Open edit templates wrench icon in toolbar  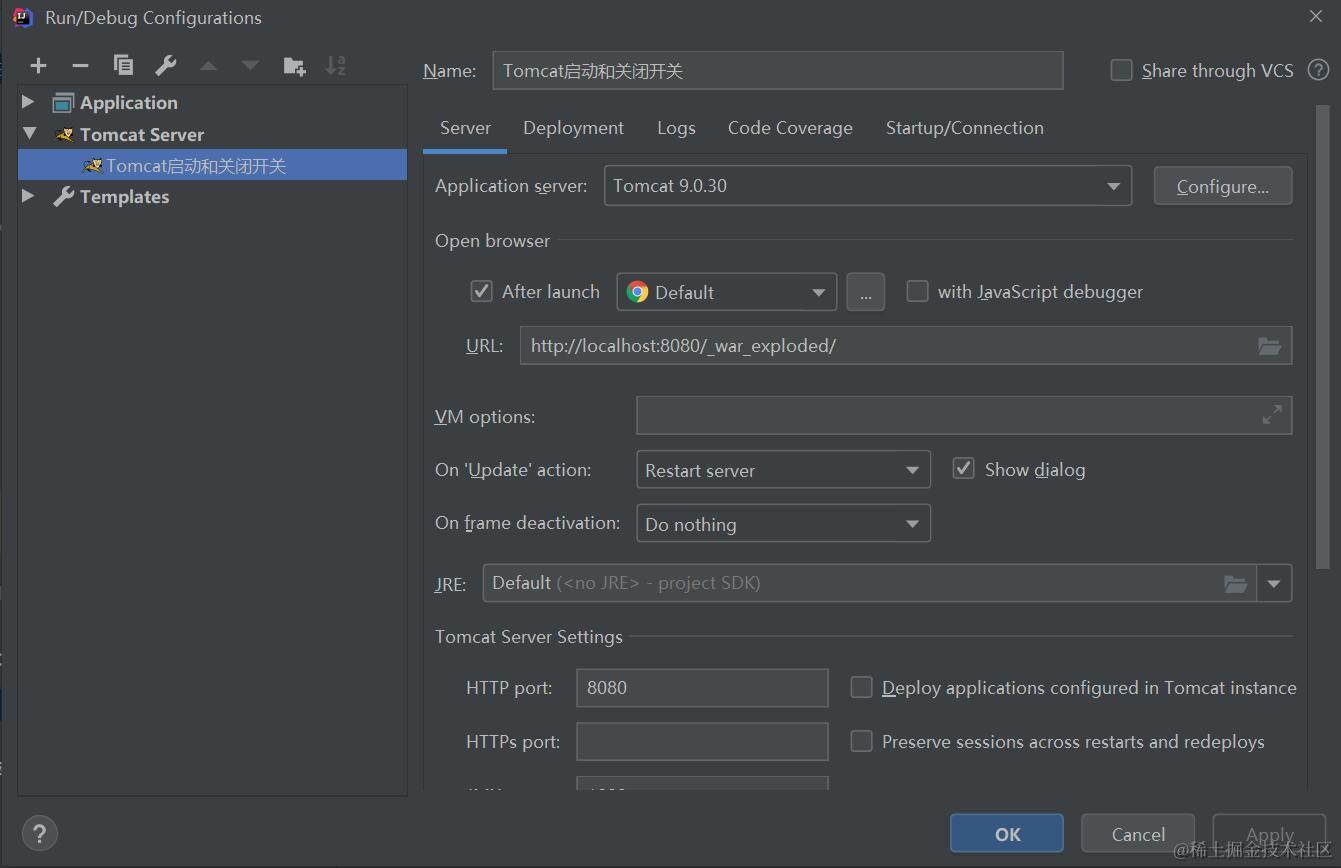pyautogui.click(x=166, y=66)
